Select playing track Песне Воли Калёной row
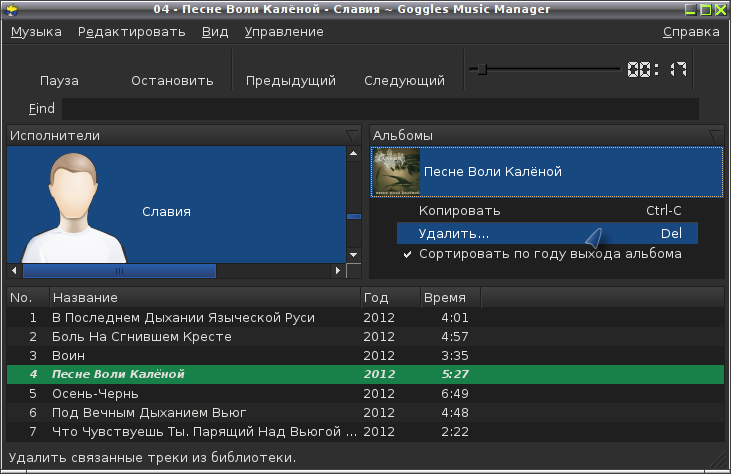This screenshot has width=731, height=474. 366,374
